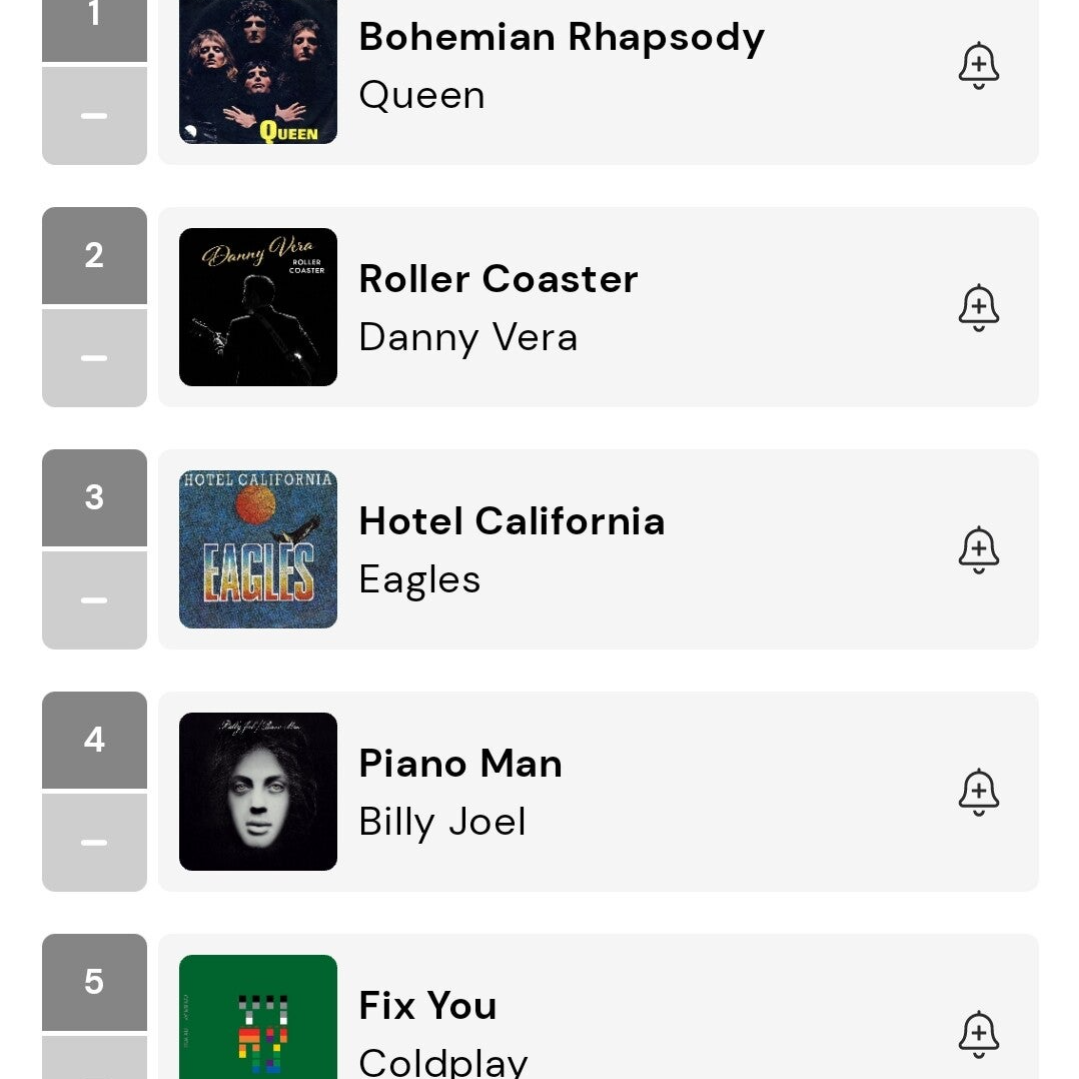Open the Piano Man track title
This screenshot has height=1079, width=1079.
click(x=460, y=763)
